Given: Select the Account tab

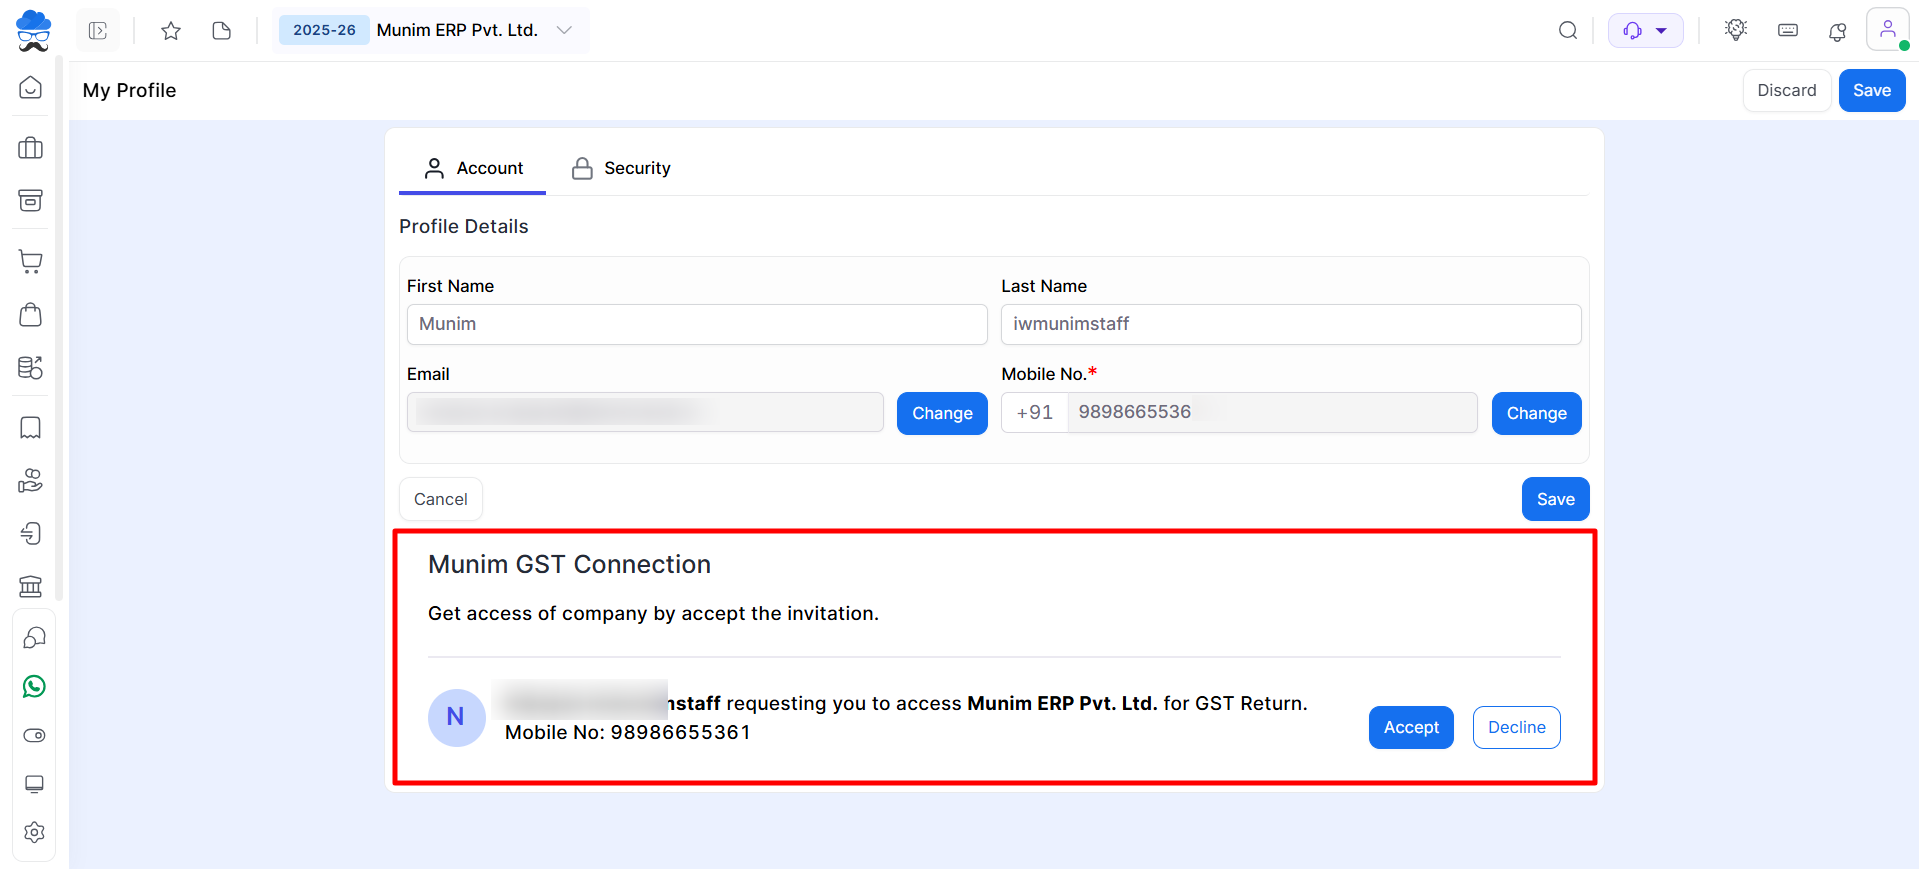Looking at the screenshot, I should (473, 168).
